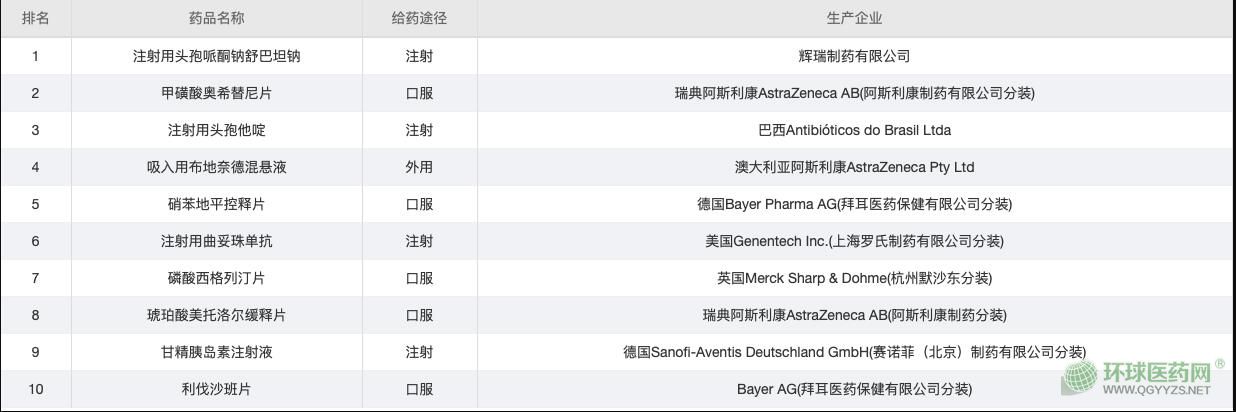
Task: Click the 外用 route cell
Action: click(419, 167)
